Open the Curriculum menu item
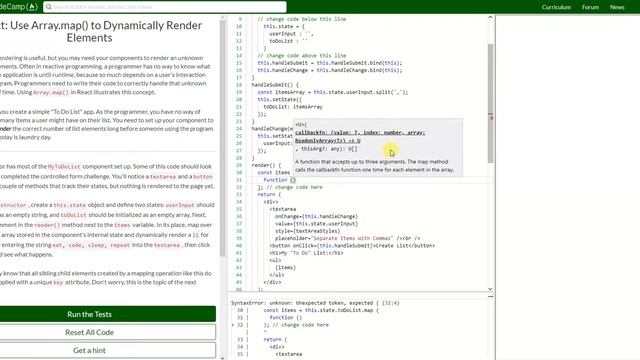Image resolution: width=640 pixels, height=360 pixels. (556, 7)
